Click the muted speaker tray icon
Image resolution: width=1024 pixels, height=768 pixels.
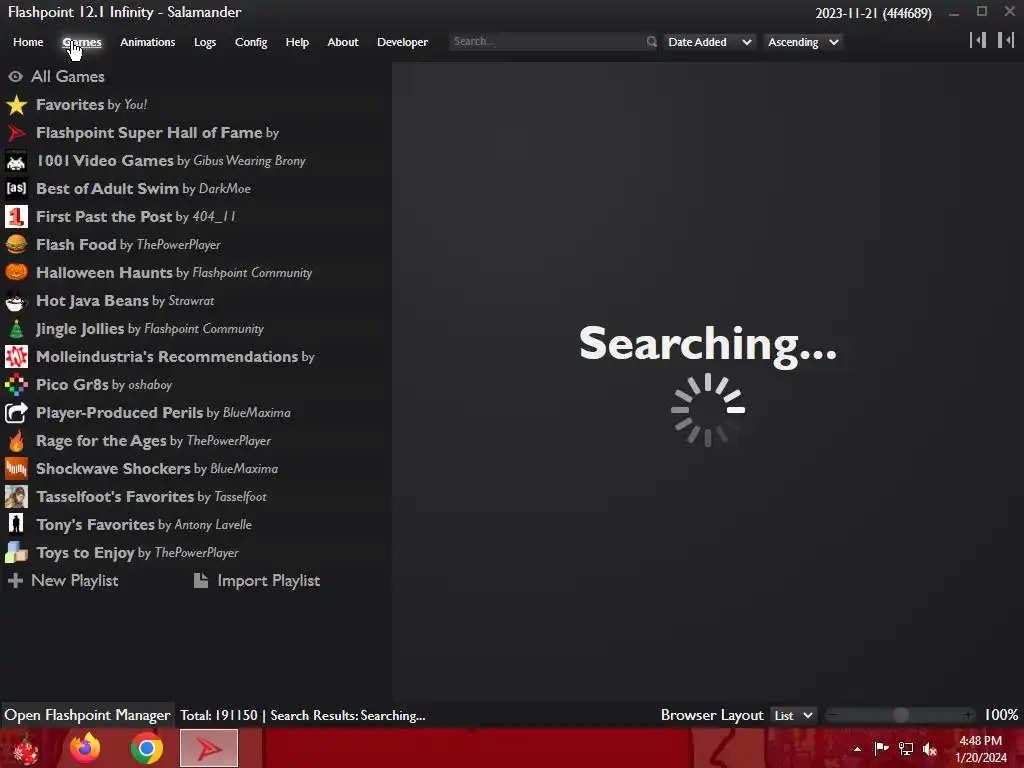[x=930, y=749]
